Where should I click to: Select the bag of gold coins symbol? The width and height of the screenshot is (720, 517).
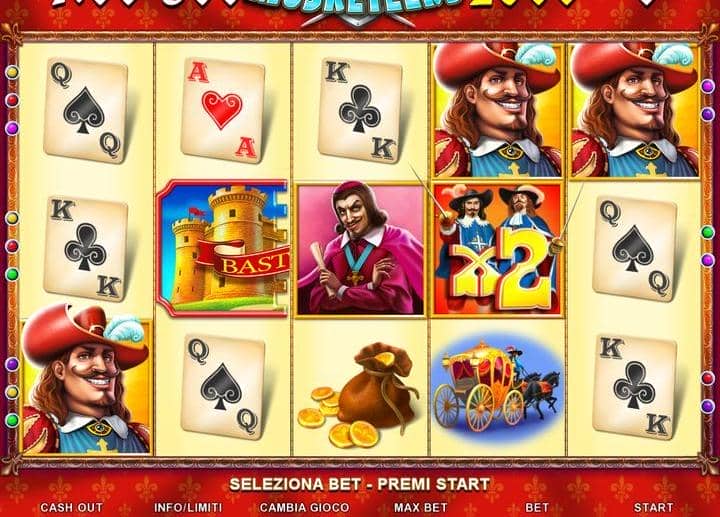tap(358, 395)
